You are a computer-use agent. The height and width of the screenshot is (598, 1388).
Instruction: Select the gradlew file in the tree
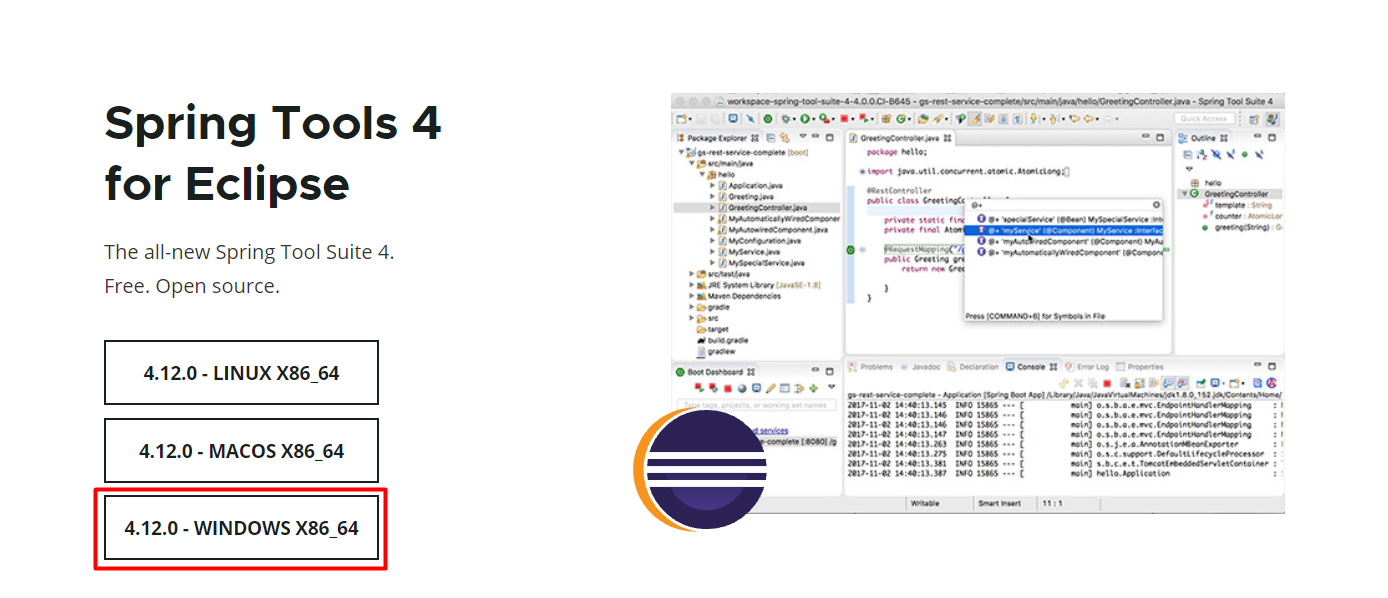(716, 351)
